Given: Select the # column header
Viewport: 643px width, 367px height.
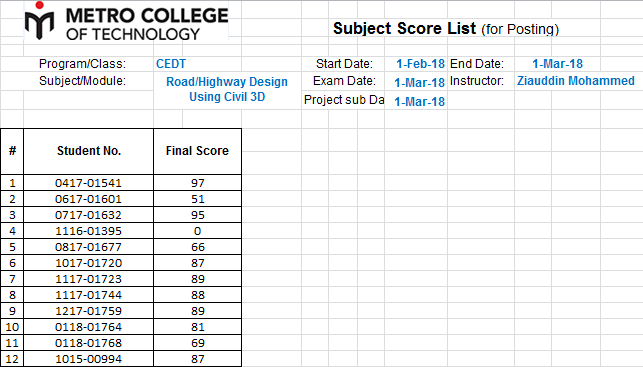Looking at the screenshot, I should (x=12, y=151).
